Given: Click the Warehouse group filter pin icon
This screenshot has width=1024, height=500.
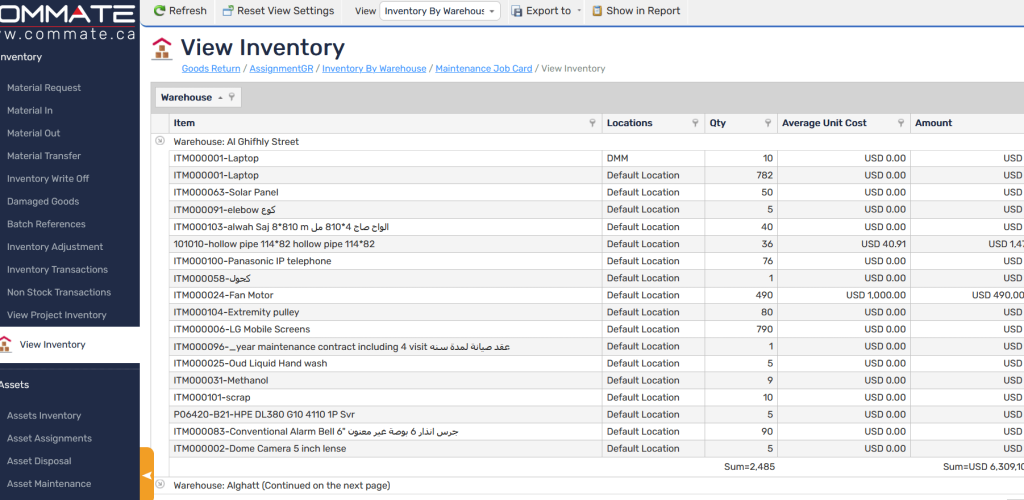Looking at the screenshot, I should pos(231,97).
